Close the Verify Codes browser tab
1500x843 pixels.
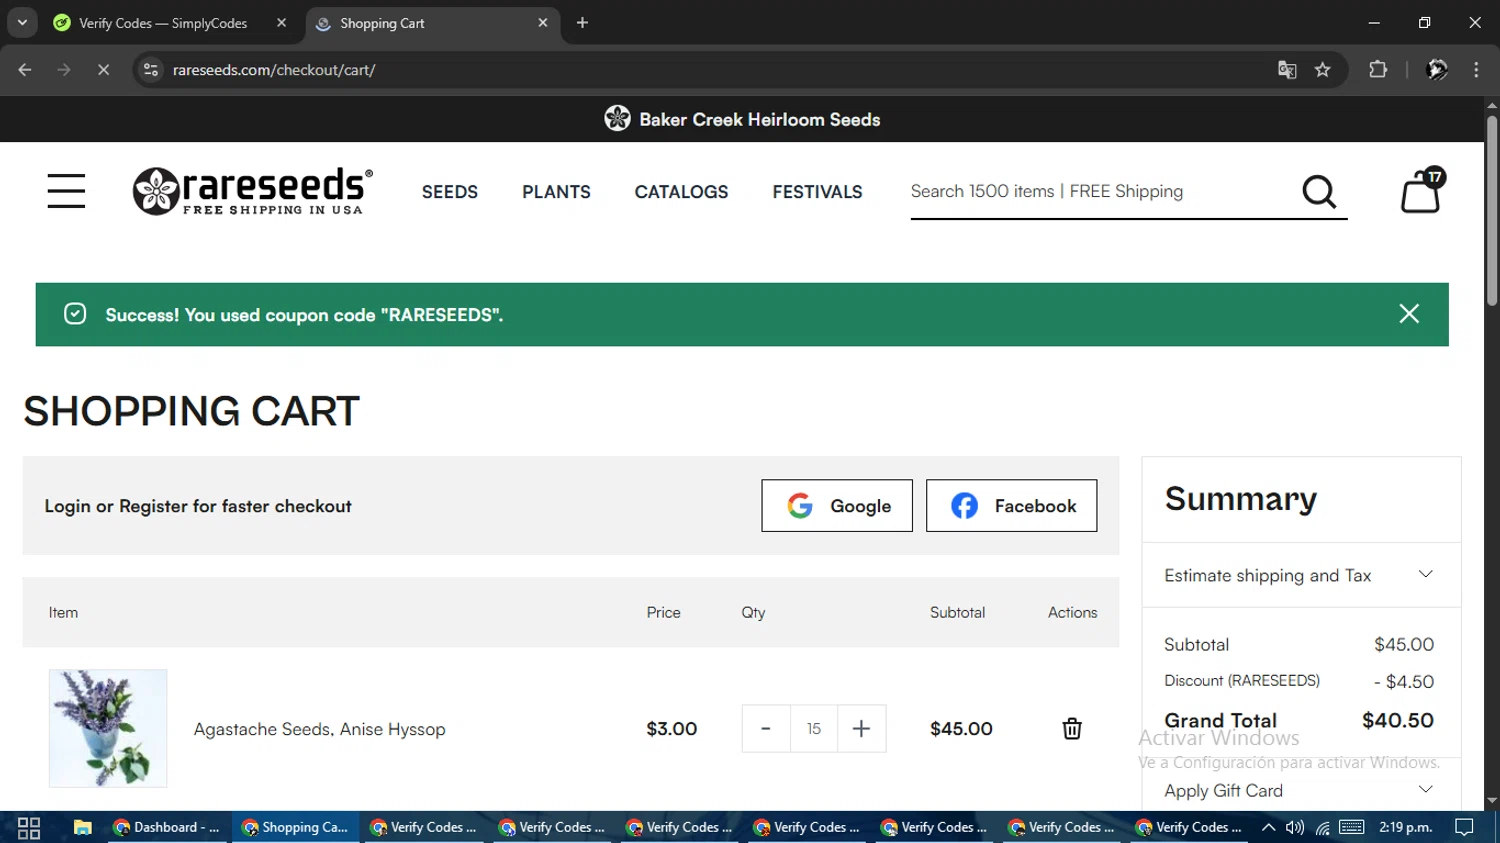point(281,23)
